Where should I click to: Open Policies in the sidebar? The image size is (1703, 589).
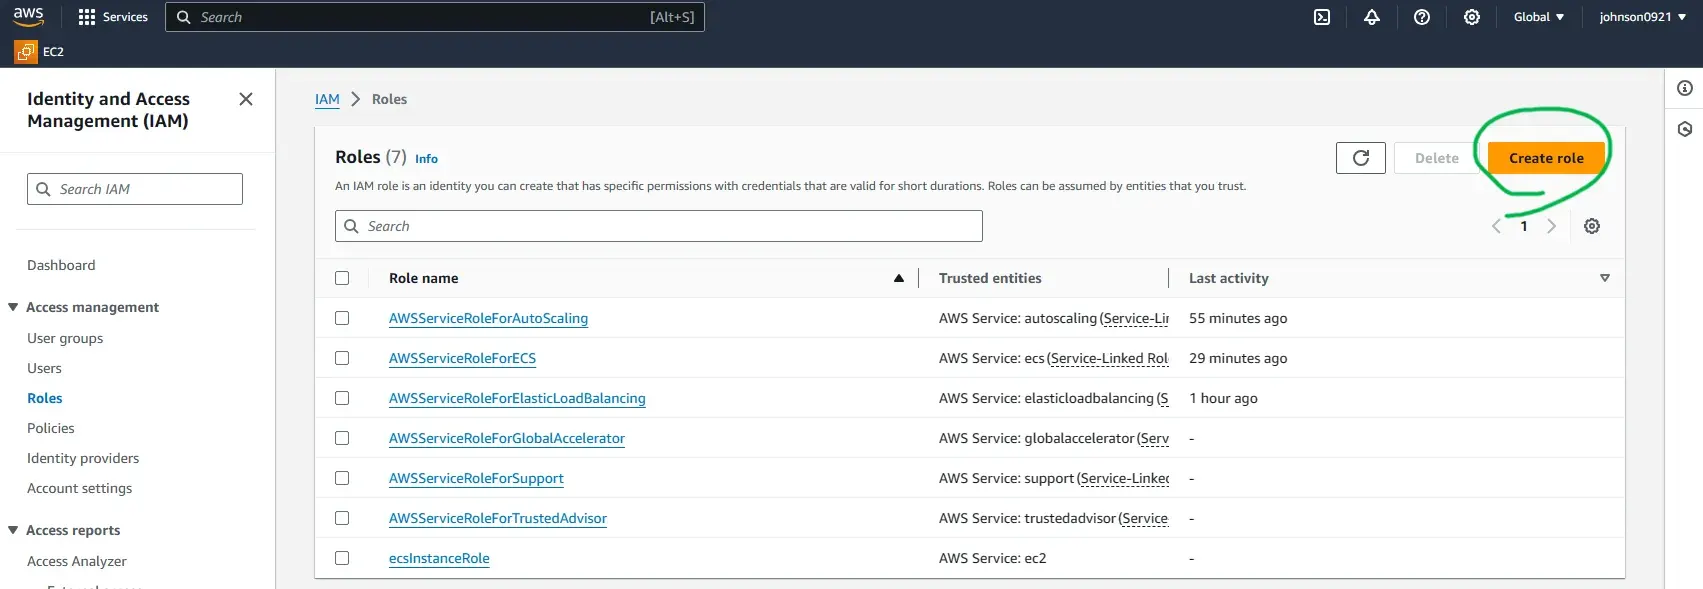coord(51,428)
